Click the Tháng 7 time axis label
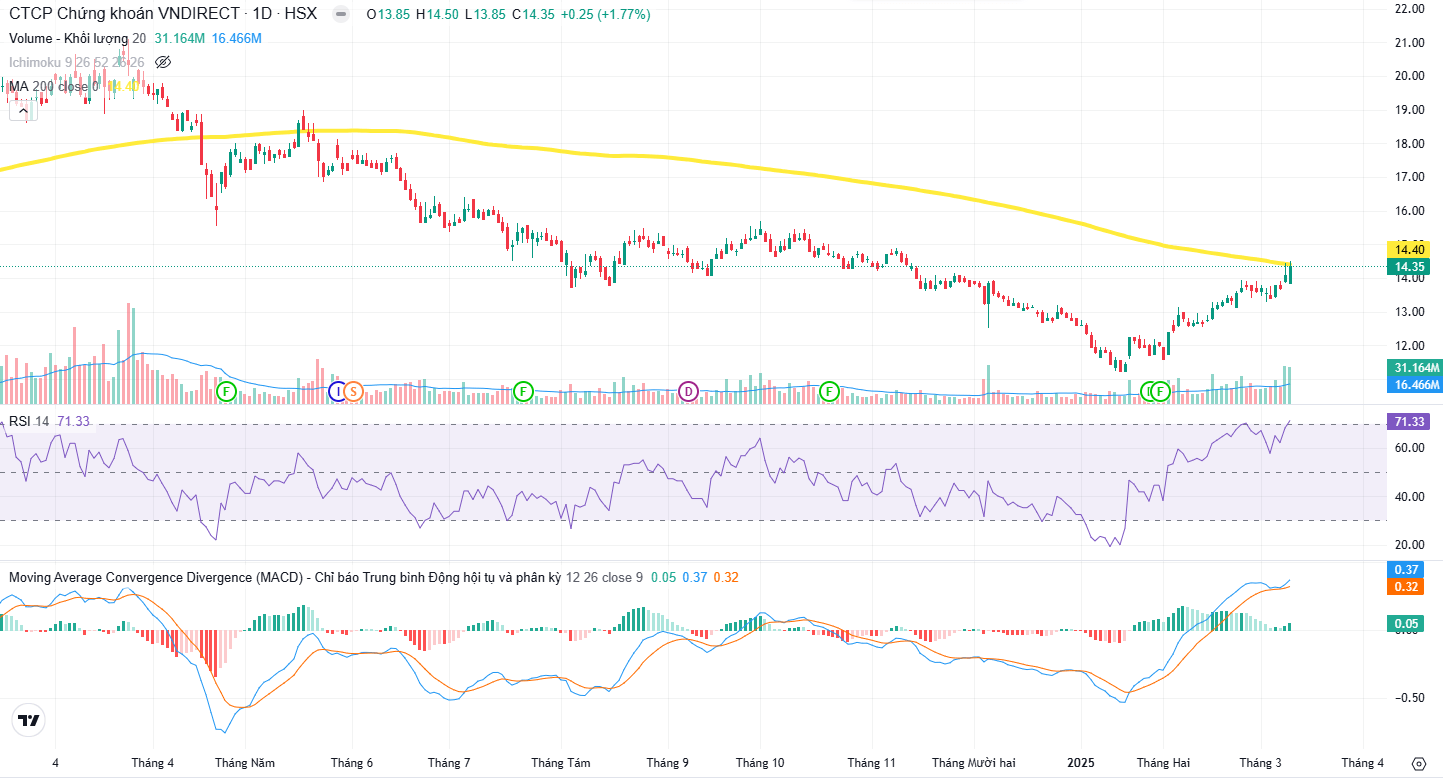The image size is (1443, 779). 449,763
